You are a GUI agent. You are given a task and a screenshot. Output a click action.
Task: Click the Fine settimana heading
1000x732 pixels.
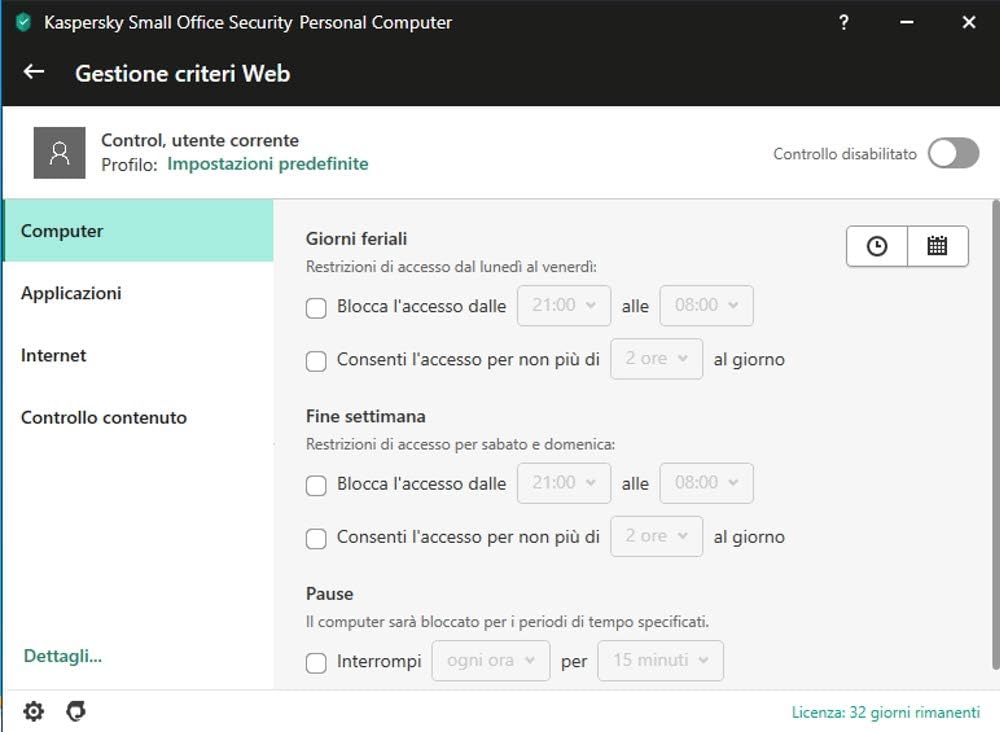click(365, 416)
